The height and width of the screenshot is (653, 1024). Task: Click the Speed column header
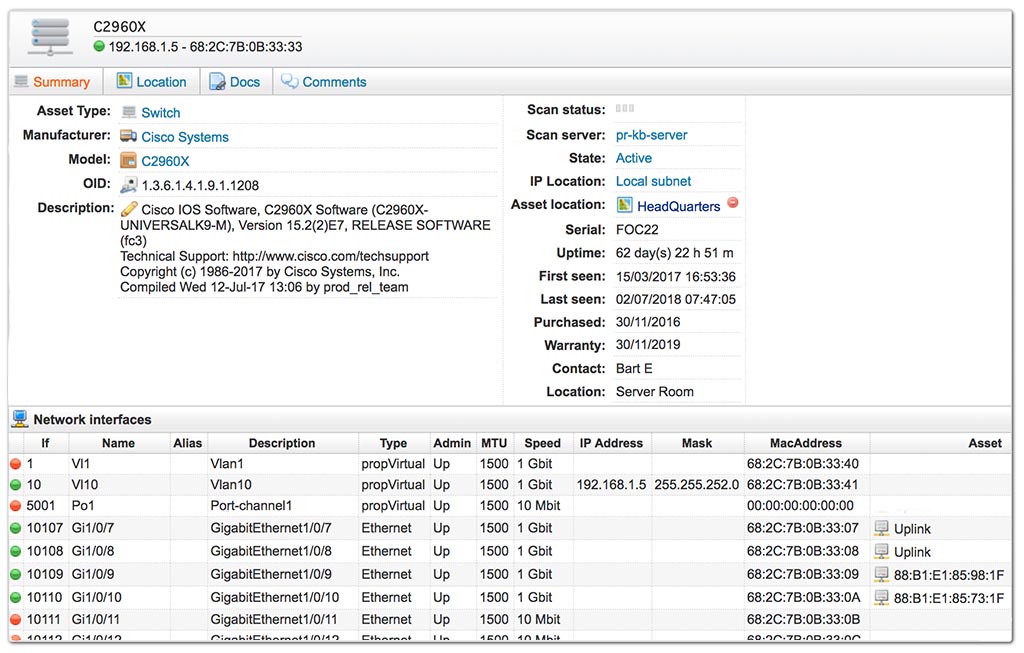[x=543, y=443]
